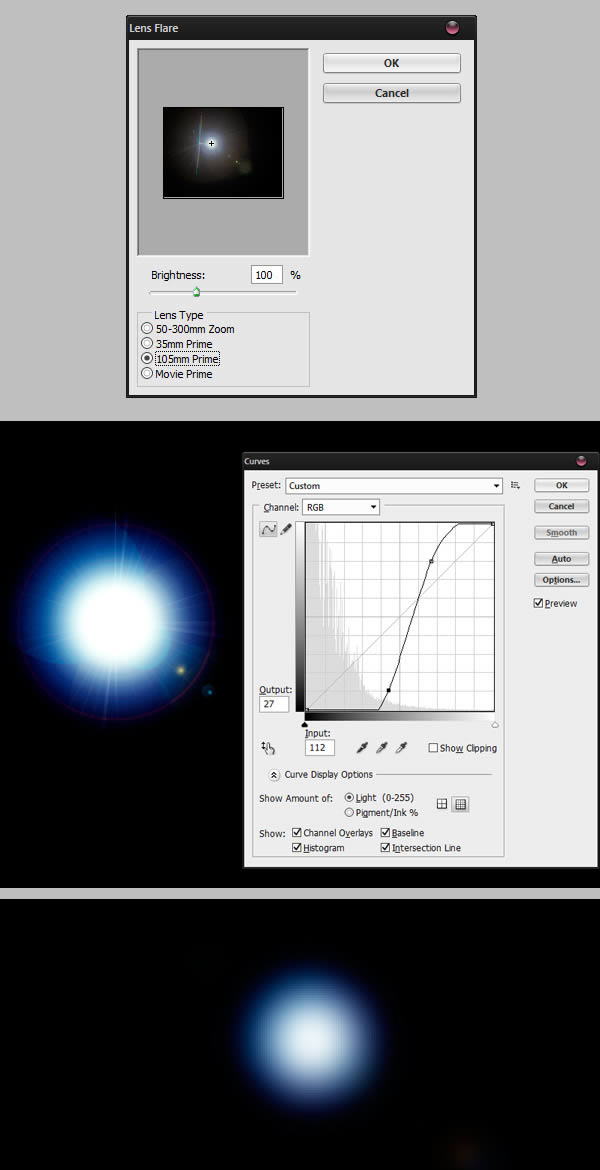Close the Lens Flare dialog
The image size is (600, 1170).
452,28
